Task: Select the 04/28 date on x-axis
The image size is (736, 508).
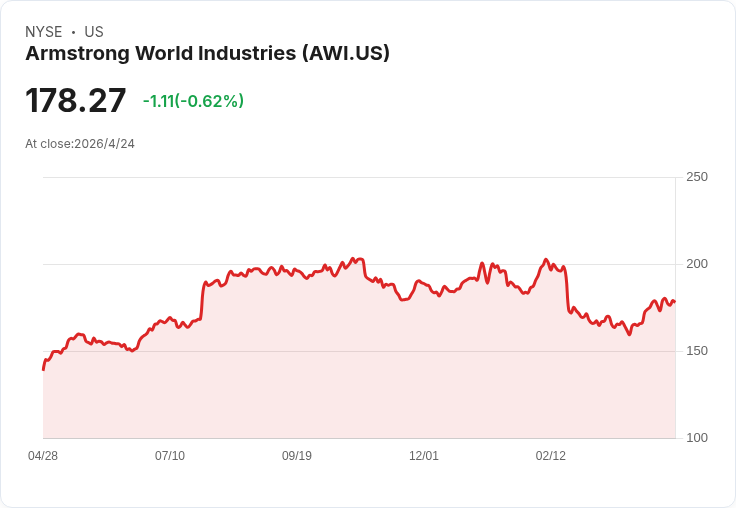Action: click(43, 456)
